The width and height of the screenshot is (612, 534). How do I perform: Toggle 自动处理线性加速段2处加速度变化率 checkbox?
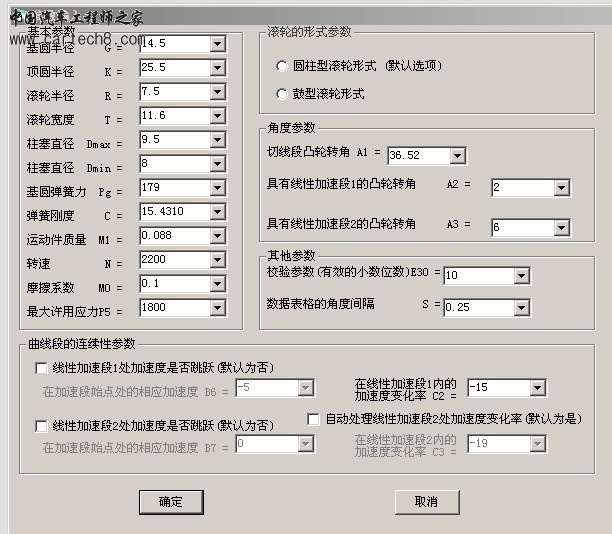point(313,419)
